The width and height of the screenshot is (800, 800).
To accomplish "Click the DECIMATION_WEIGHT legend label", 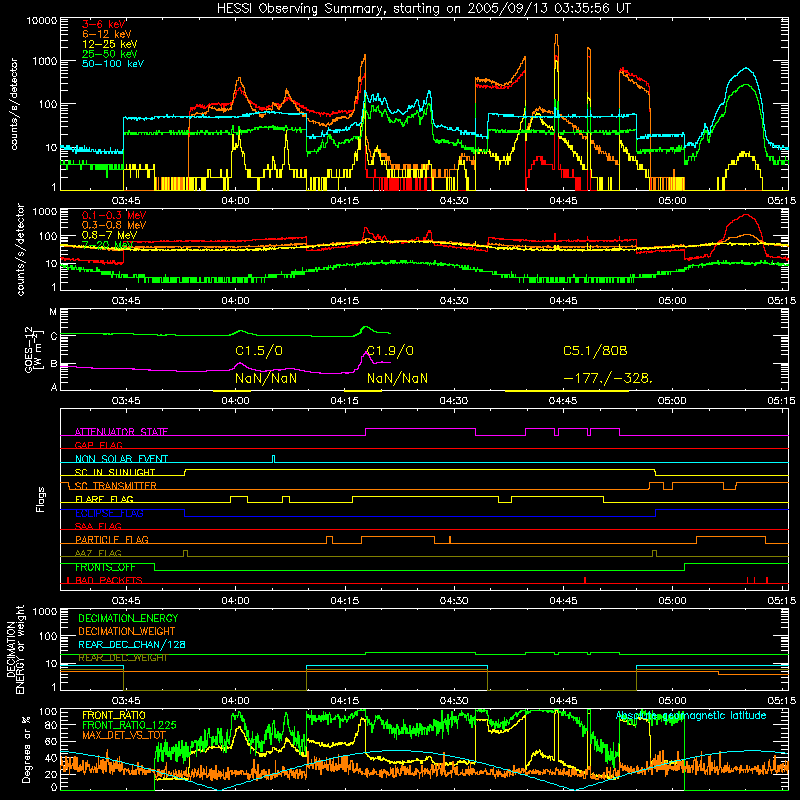I will click(127, 632).
